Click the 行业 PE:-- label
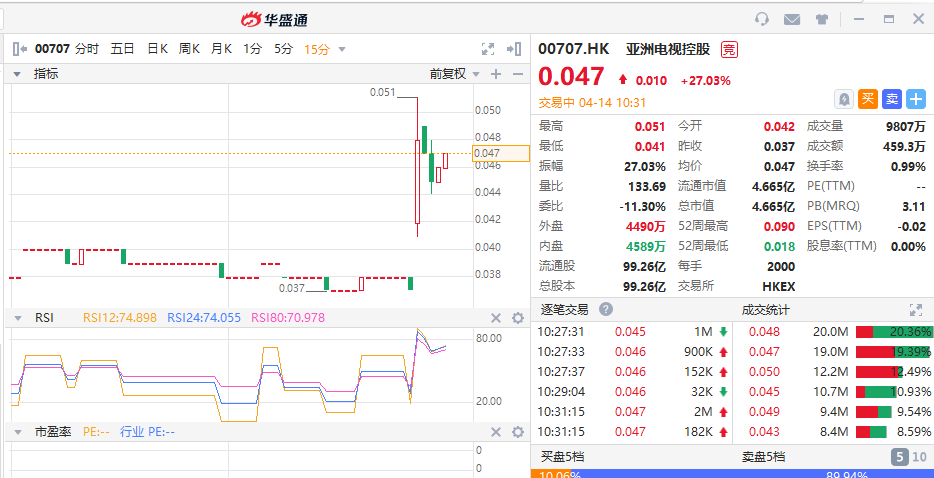 point(147,432)
